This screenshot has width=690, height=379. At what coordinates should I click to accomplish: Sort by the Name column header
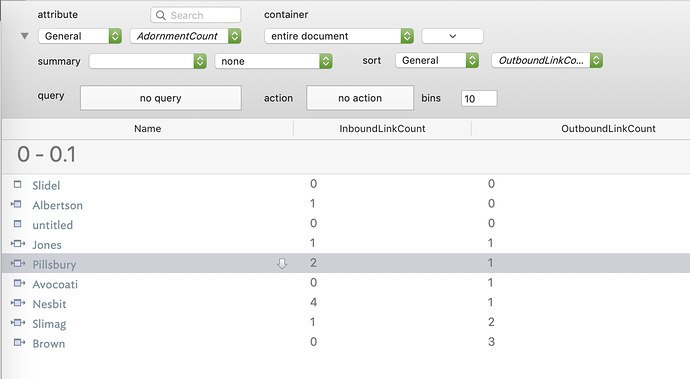147,129
